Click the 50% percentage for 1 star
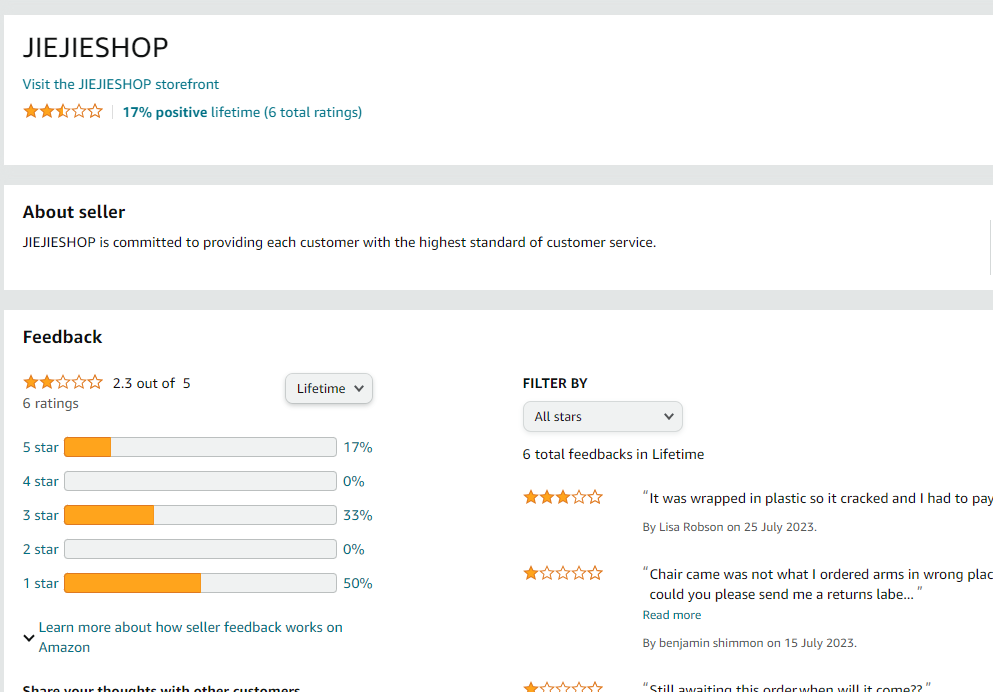993x692 pixels. click(358, 584)
